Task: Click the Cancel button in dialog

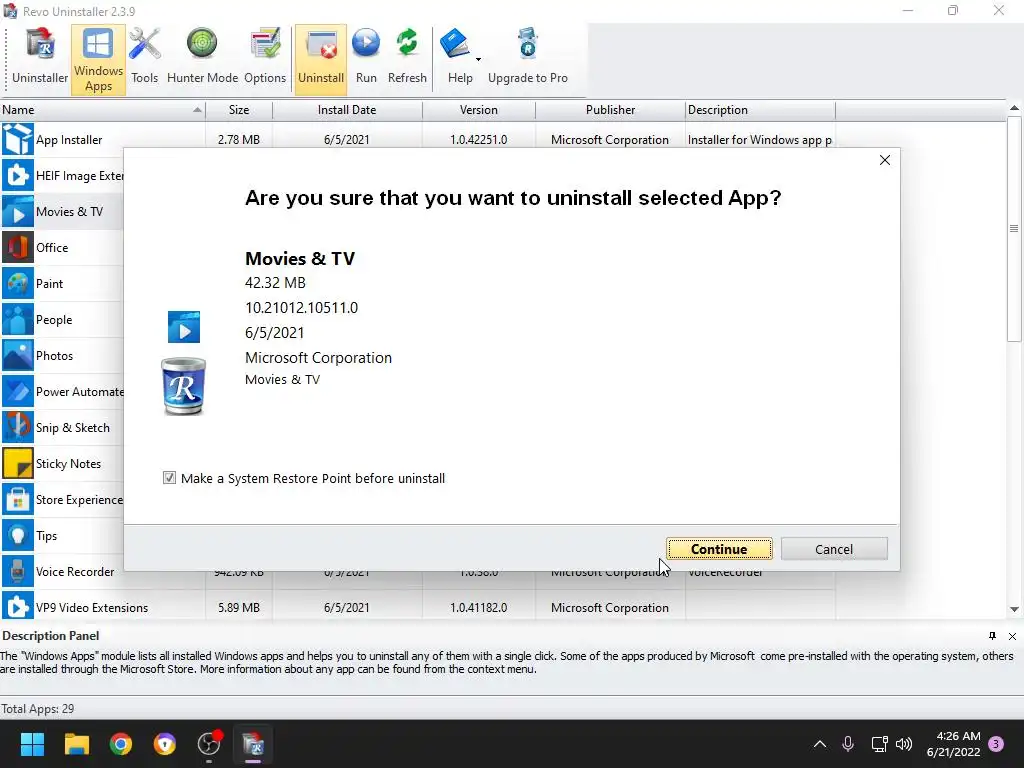Action: click(x=834, y=549)
